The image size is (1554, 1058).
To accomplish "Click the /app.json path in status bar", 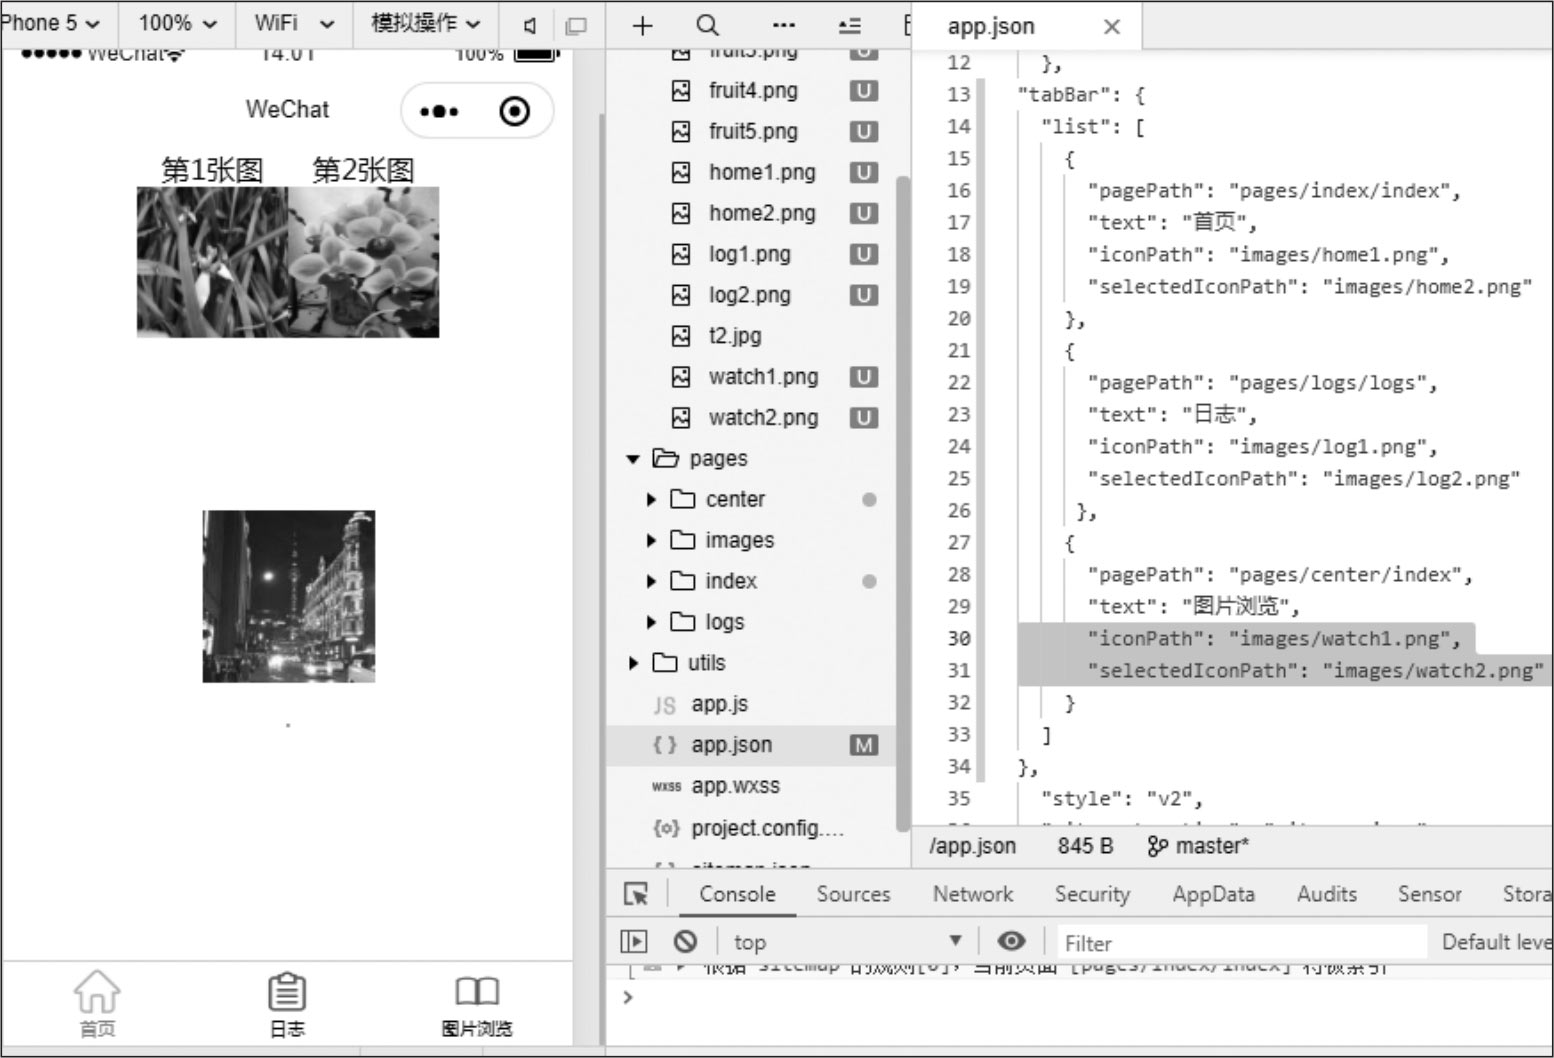I will point(972,846).
